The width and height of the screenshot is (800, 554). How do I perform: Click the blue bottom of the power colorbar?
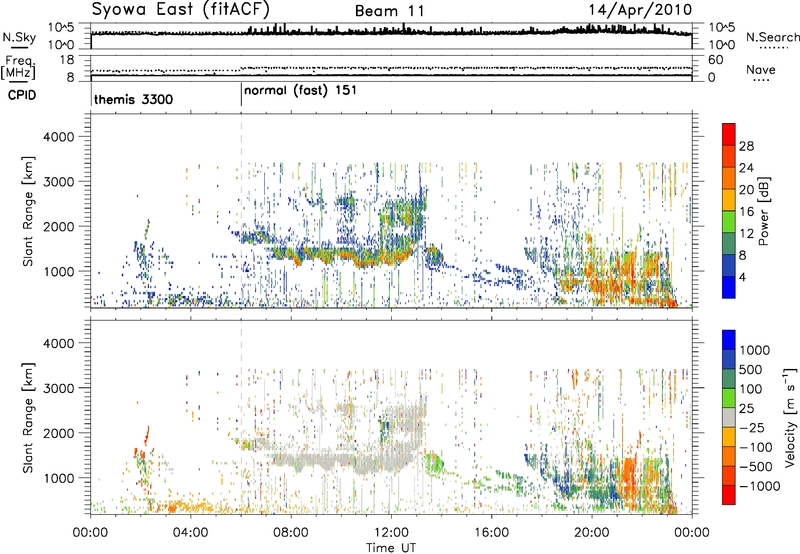click(x=729, y=287)
